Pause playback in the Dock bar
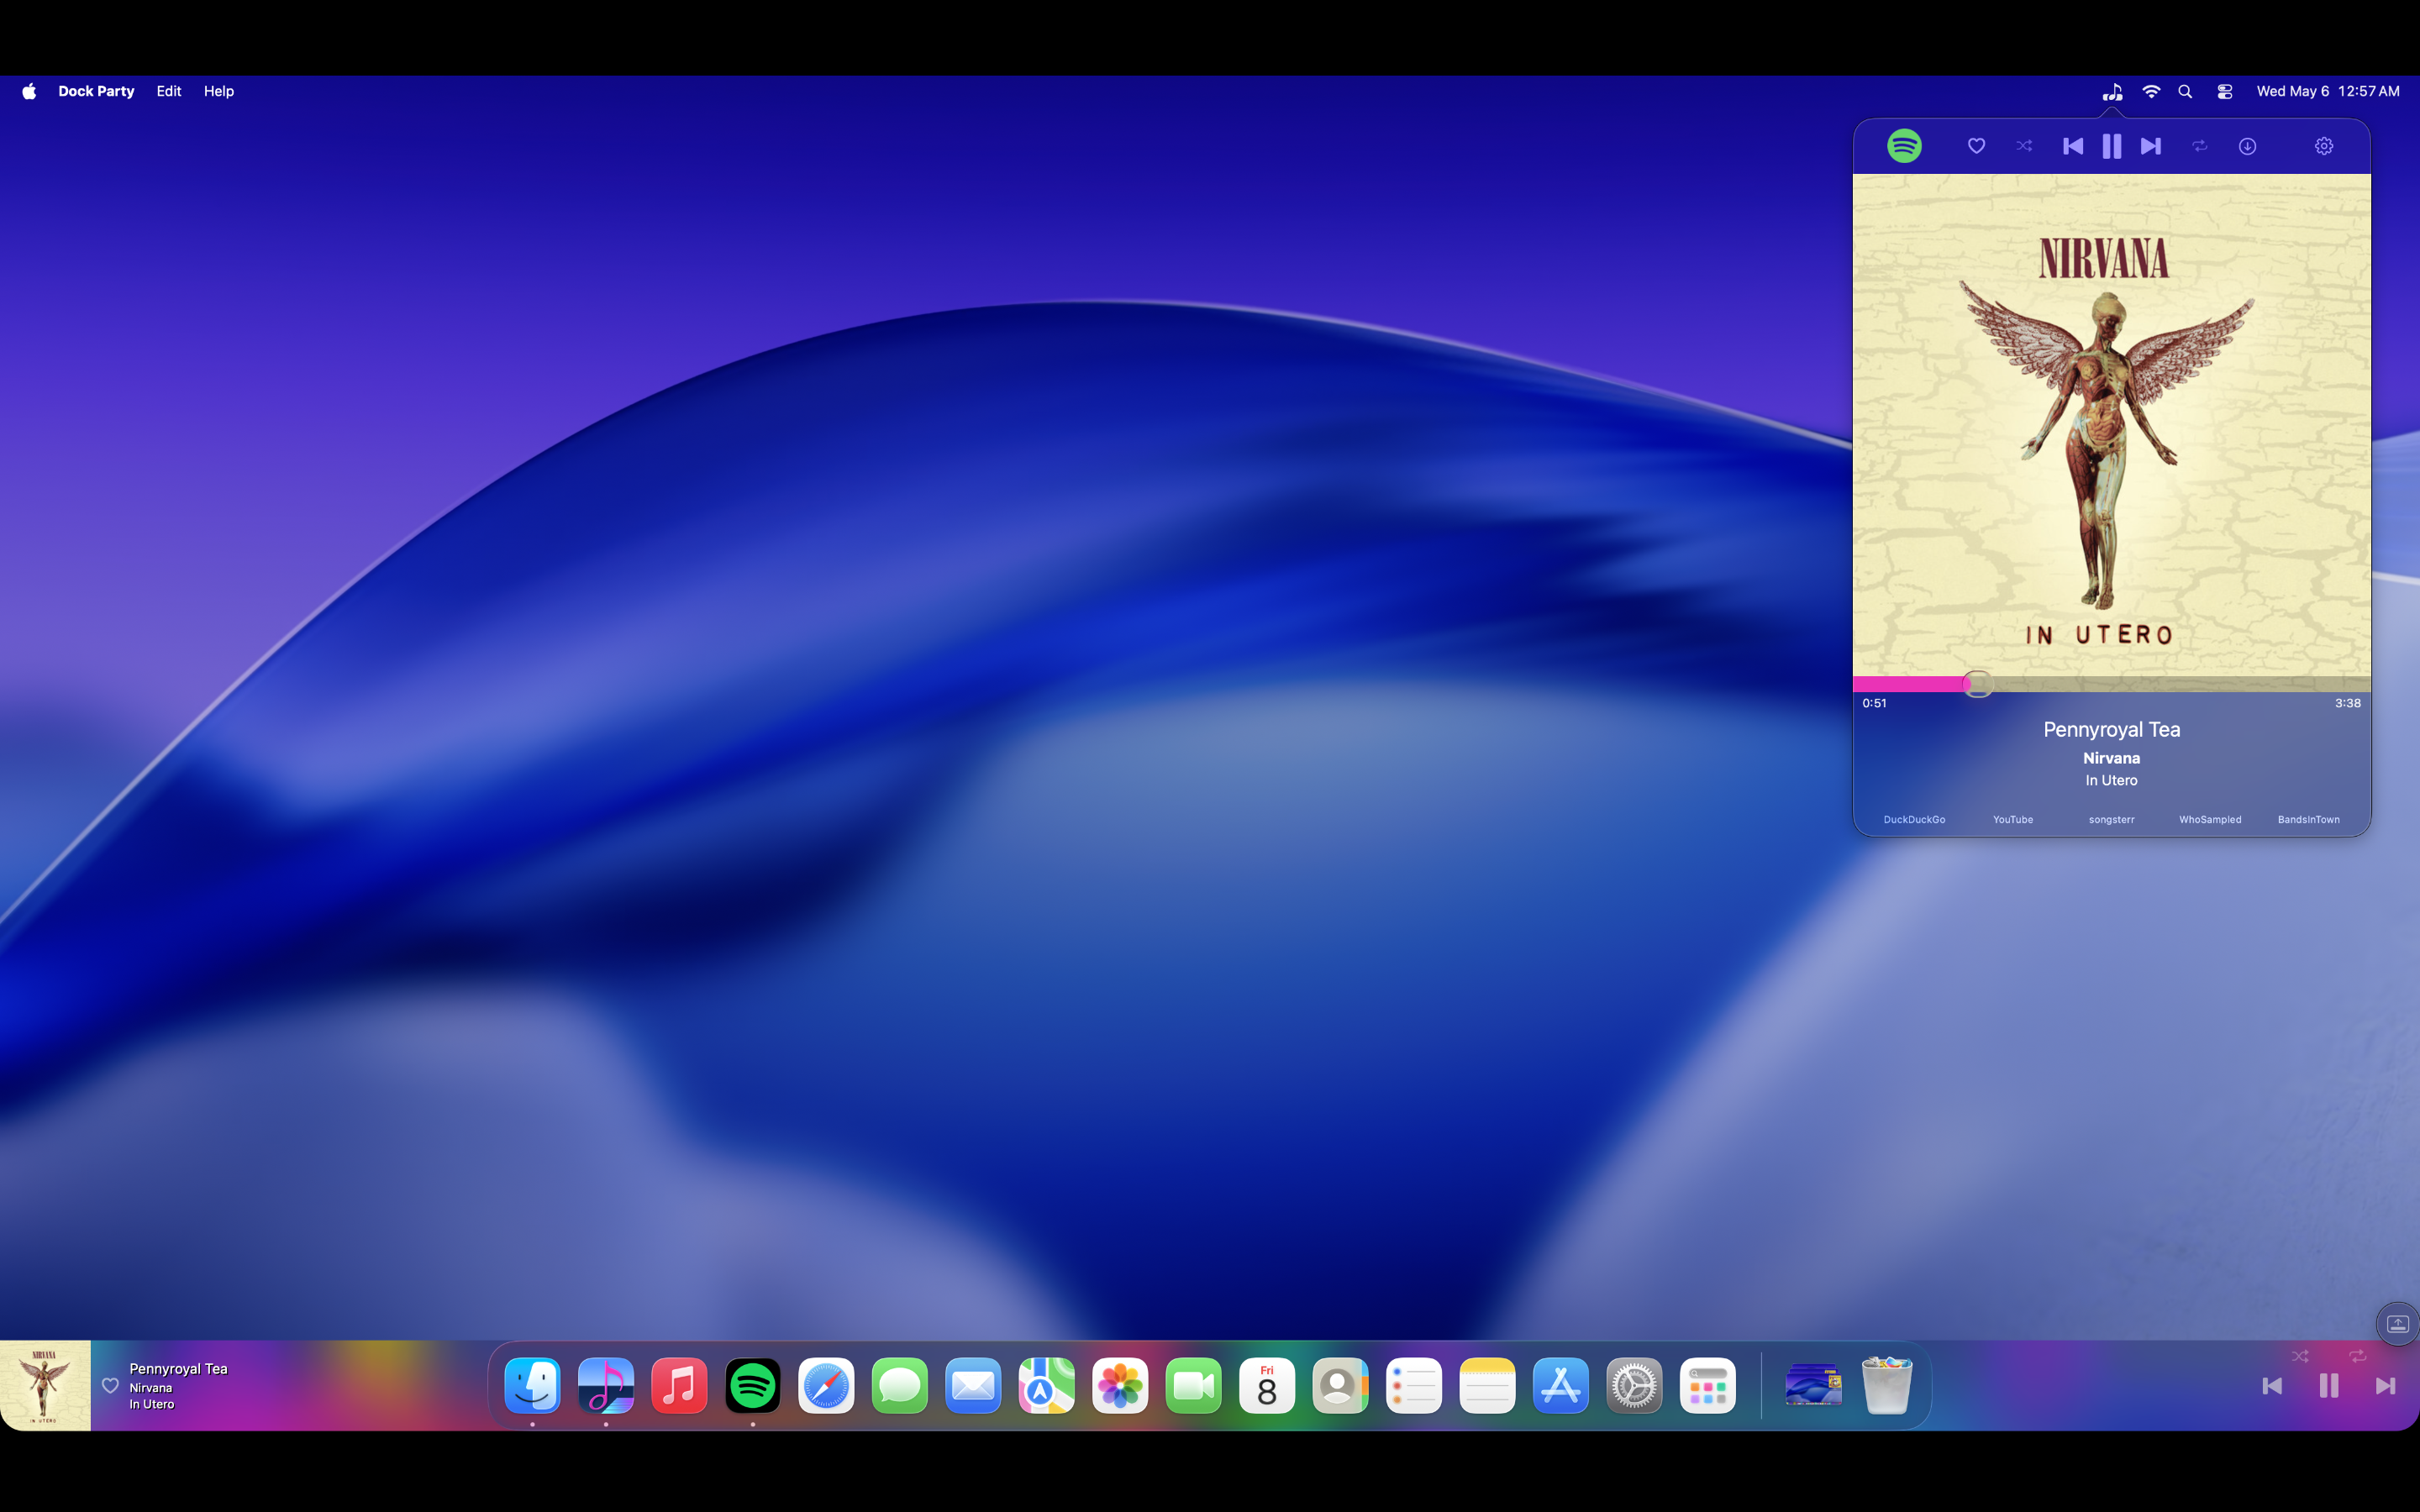The image size is (2420, 1512). pos(2329,1386)
